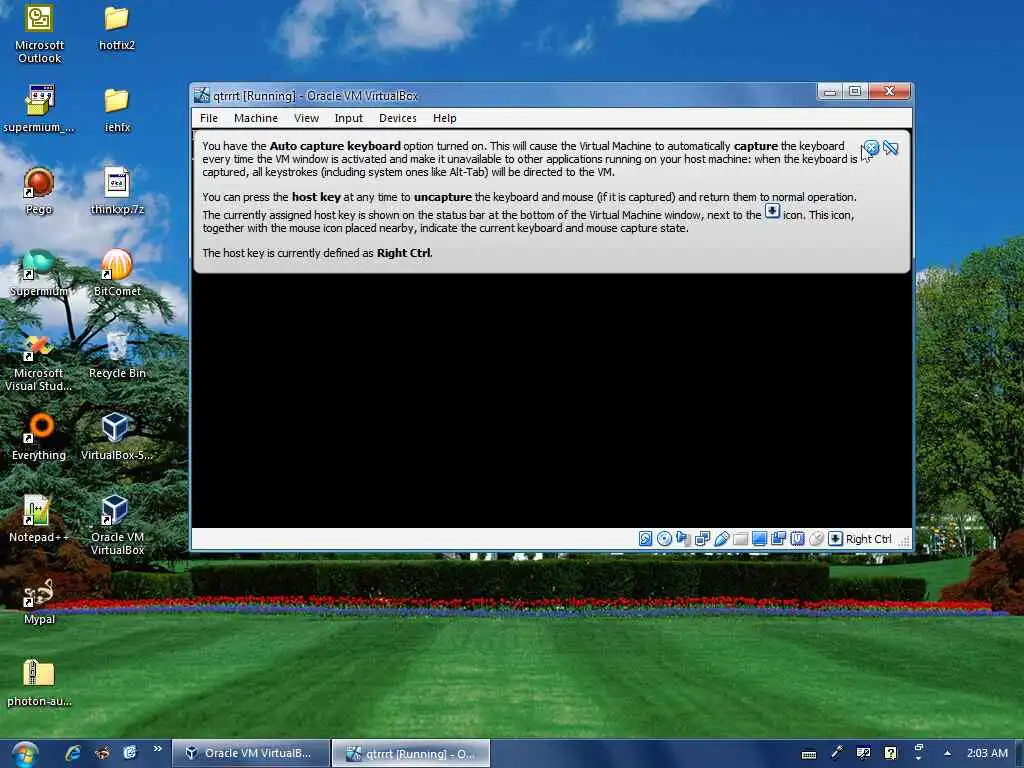Select the supermium_ installer desktop icon

39,110
